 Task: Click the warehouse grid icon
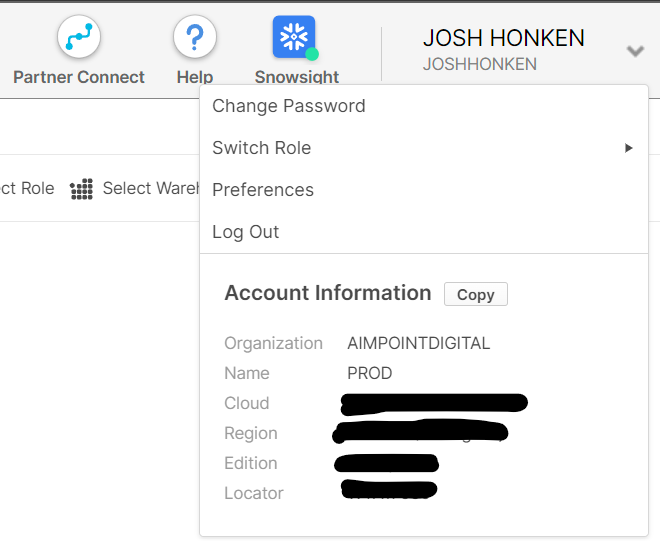82,189
